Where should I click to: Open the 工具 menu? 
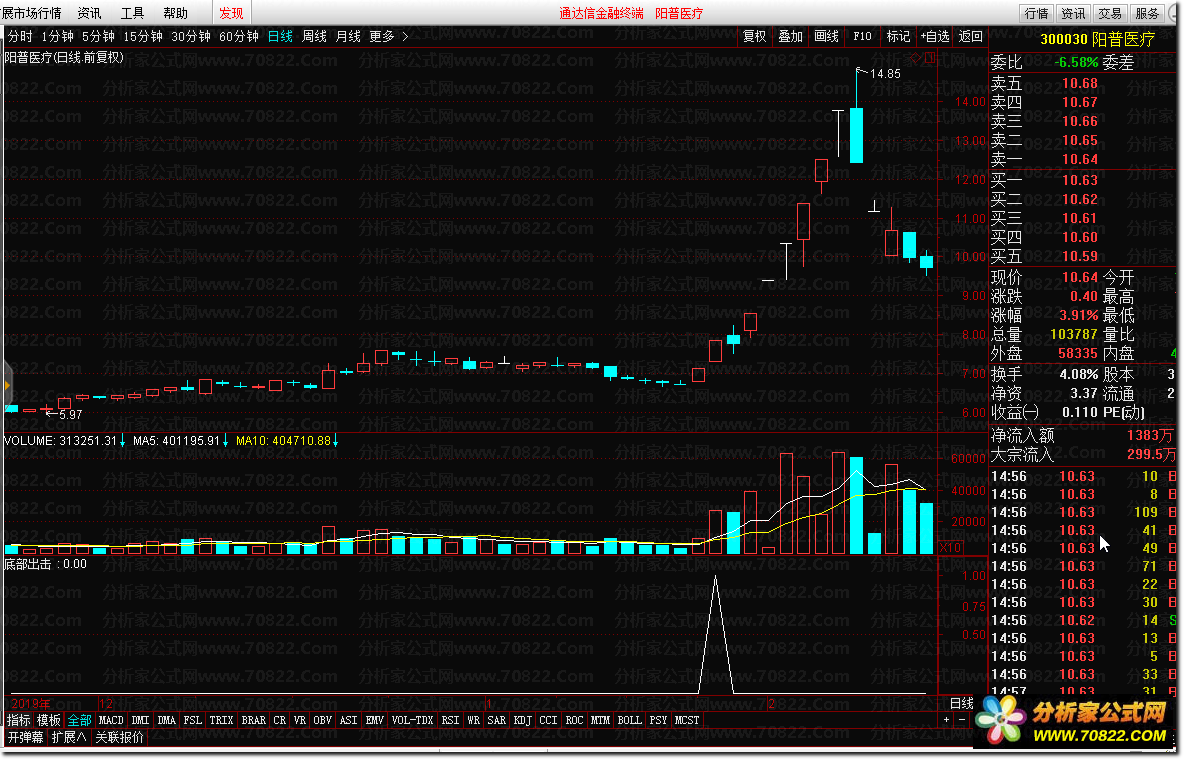(132, 13)
